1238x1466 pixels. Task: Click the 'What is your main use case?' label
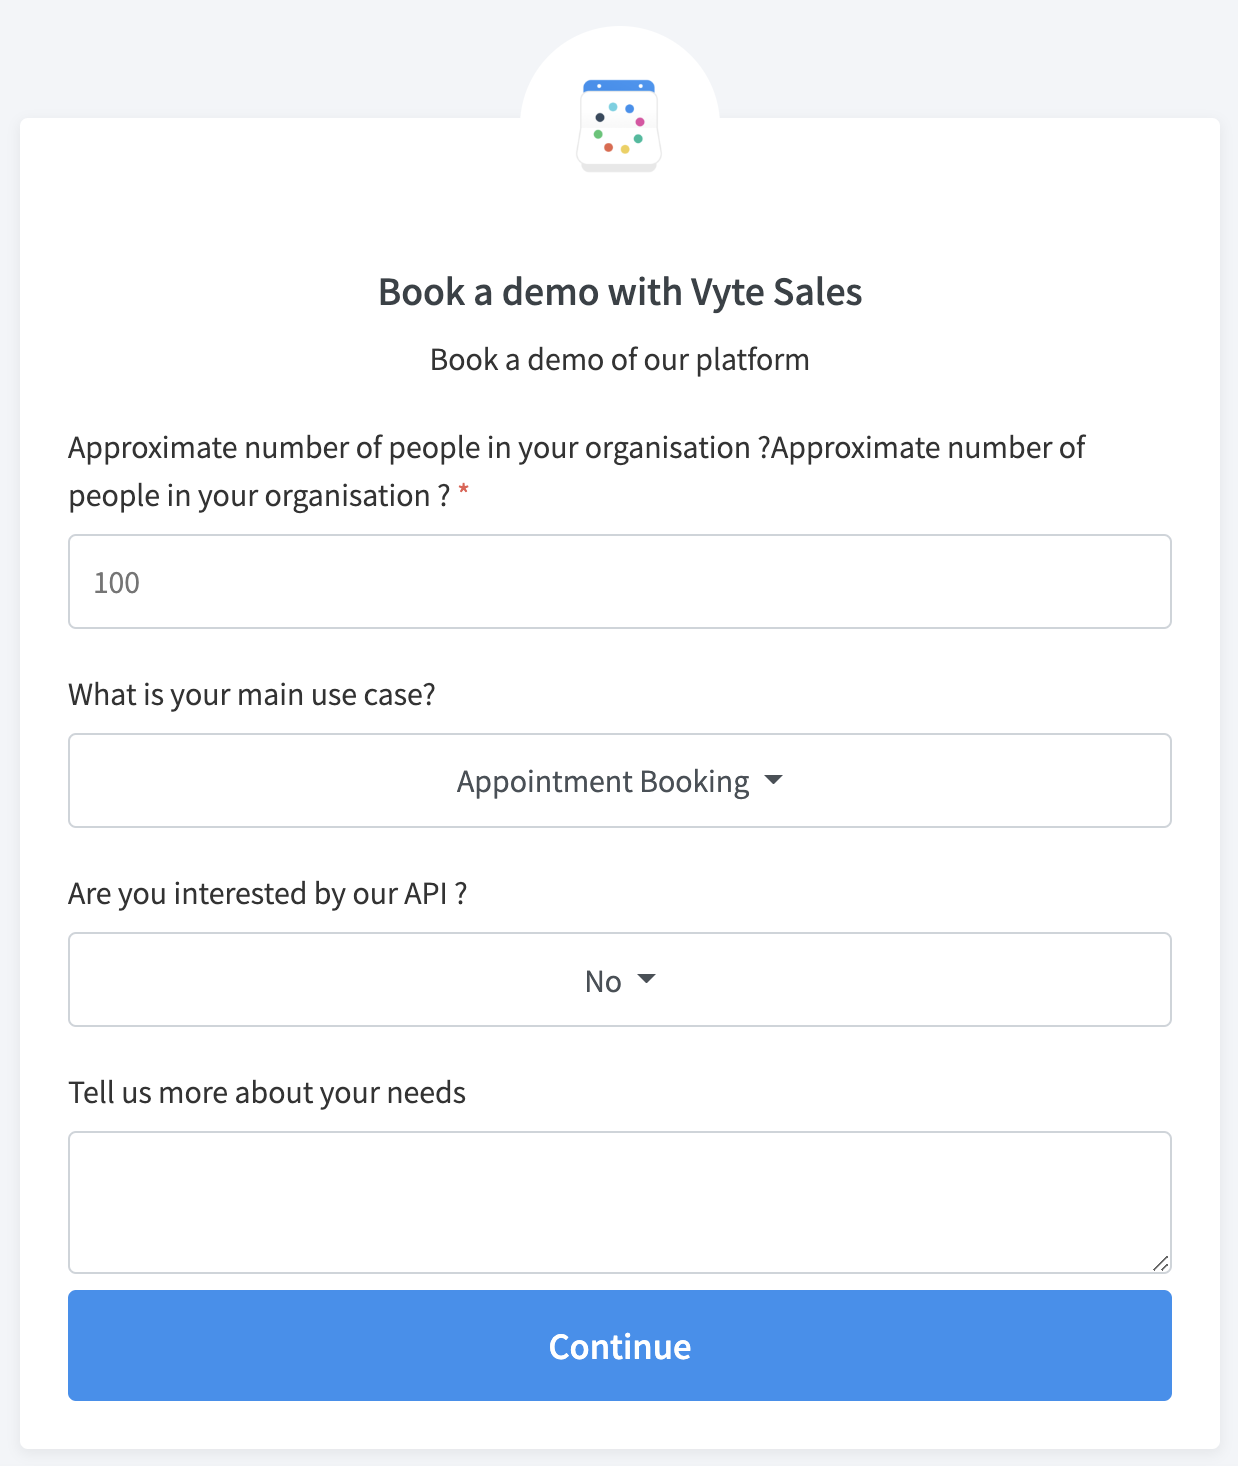pyautogui.click(x=252, y=694)
